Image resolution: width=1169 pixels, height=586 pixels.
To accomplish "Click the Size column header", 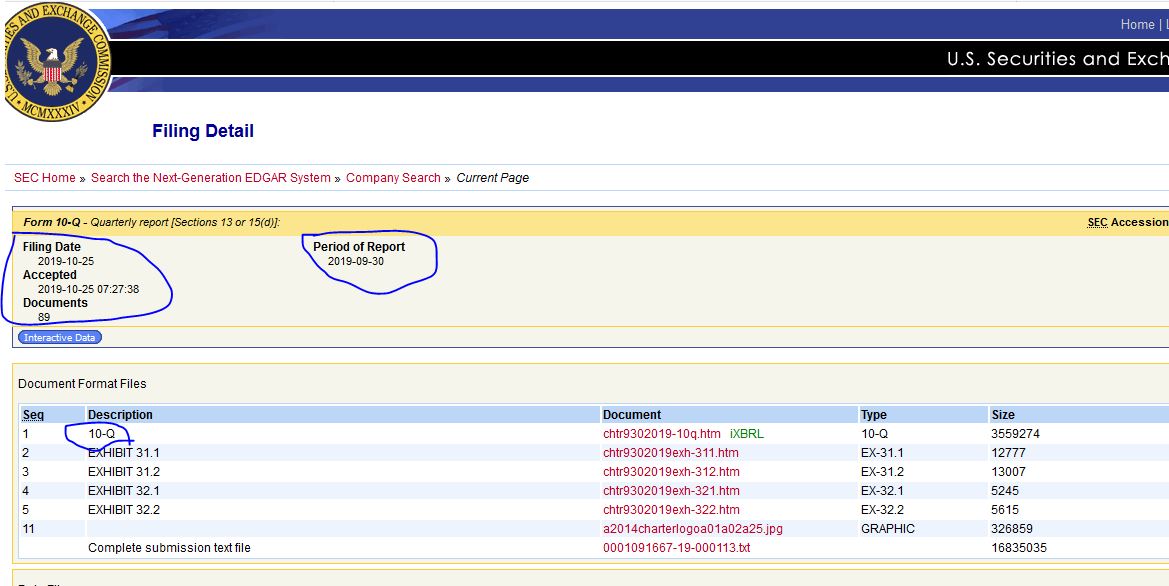I will (x=1002, y=415).
